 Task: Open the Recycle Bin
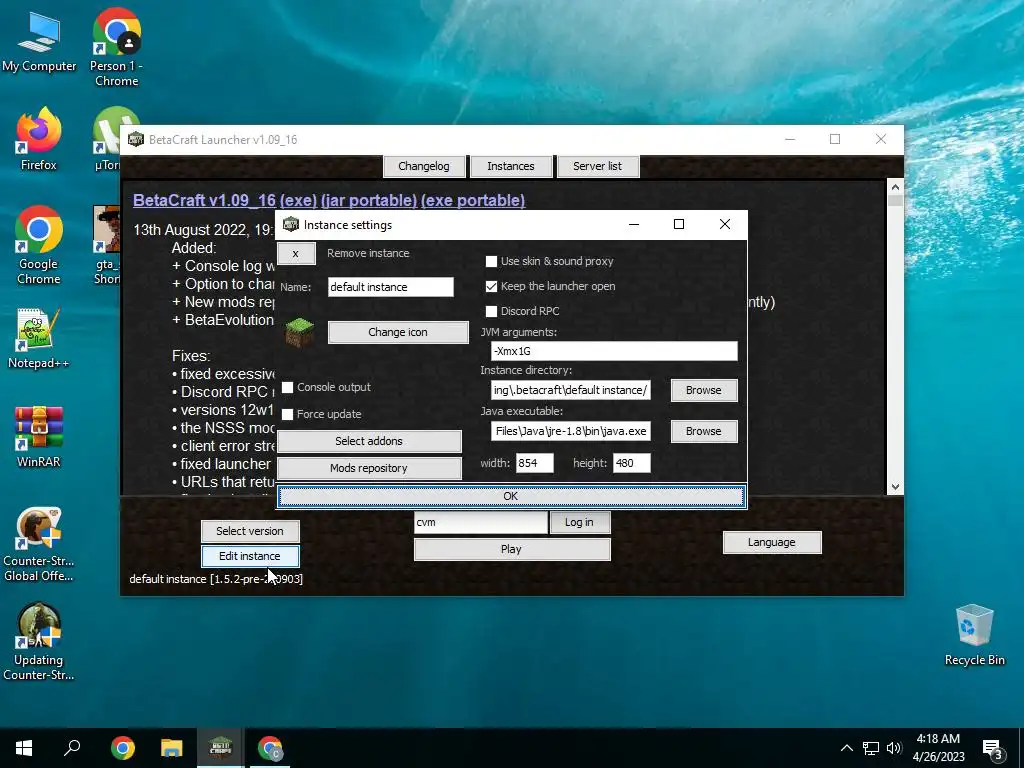pyautogui.click(x=974, y=635)
